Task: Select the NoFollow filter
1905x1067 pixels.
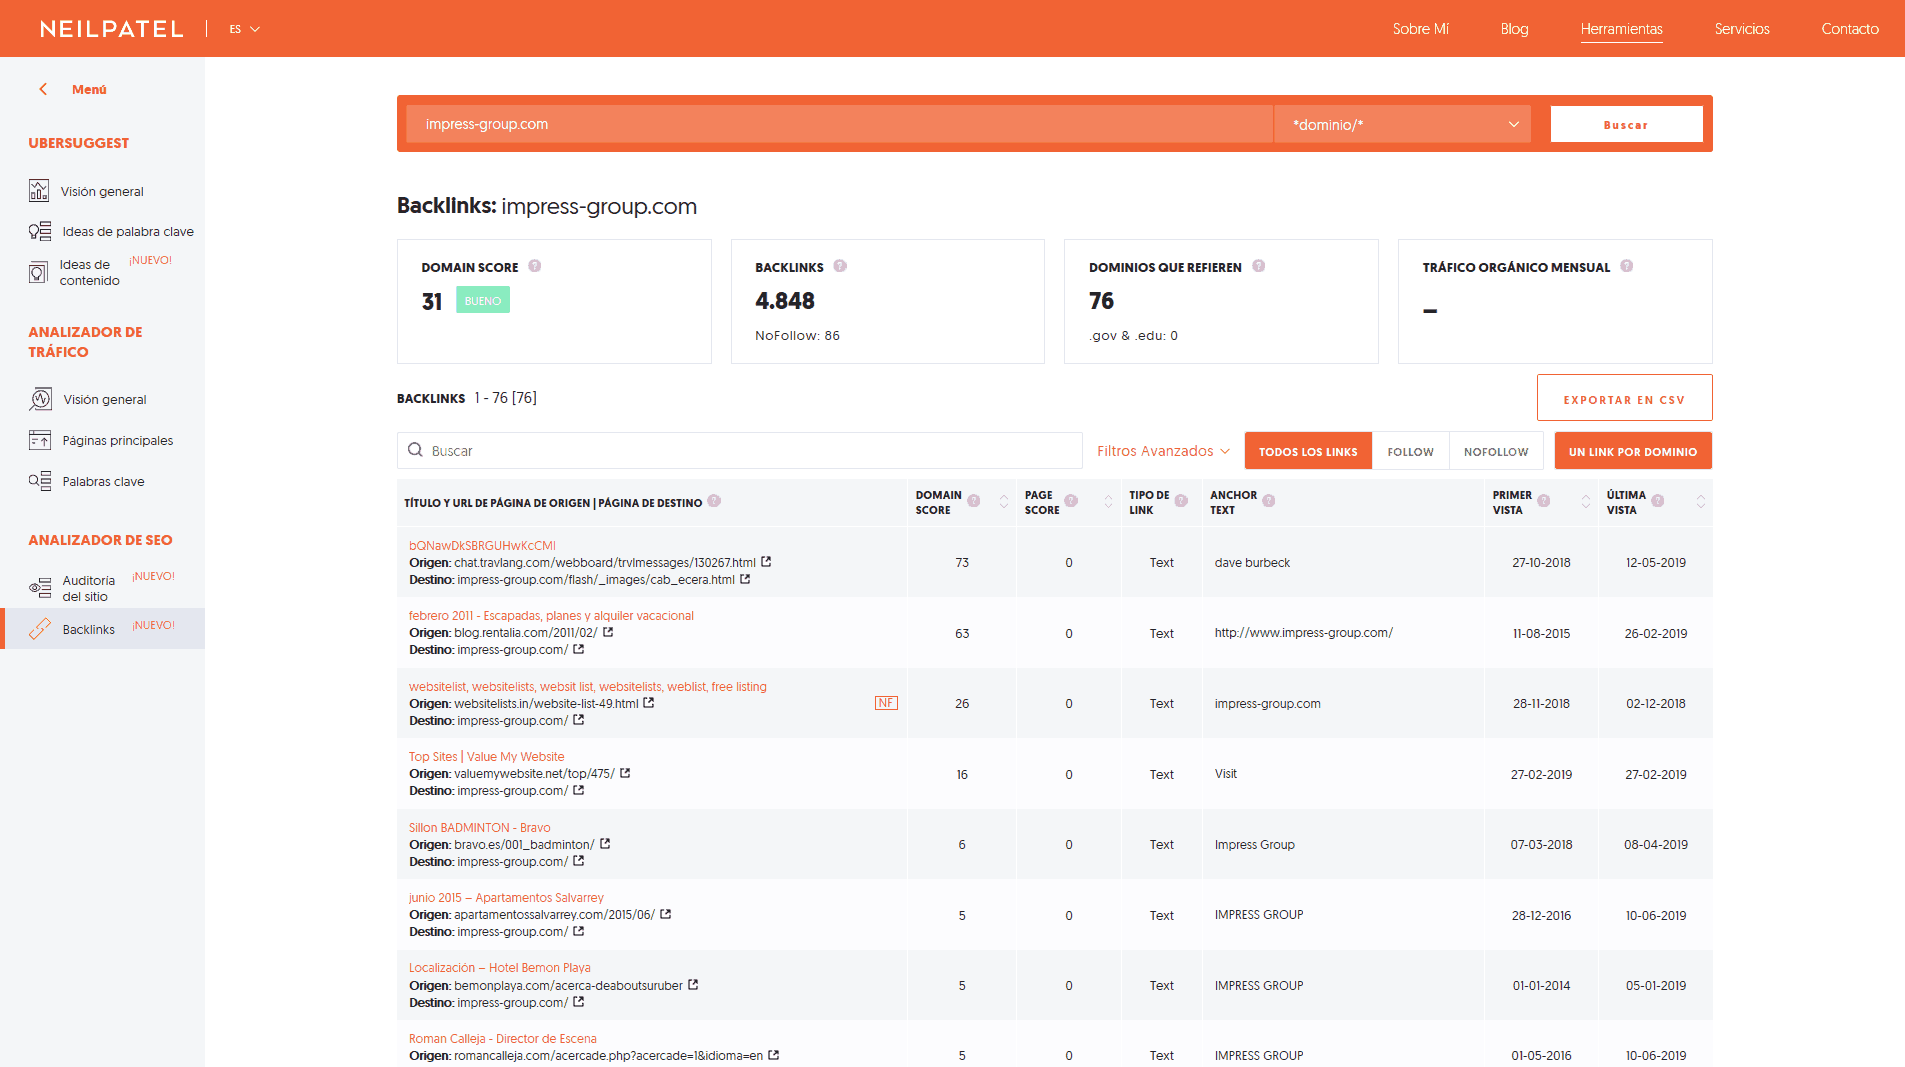Action: click(x=1496, y=451)
